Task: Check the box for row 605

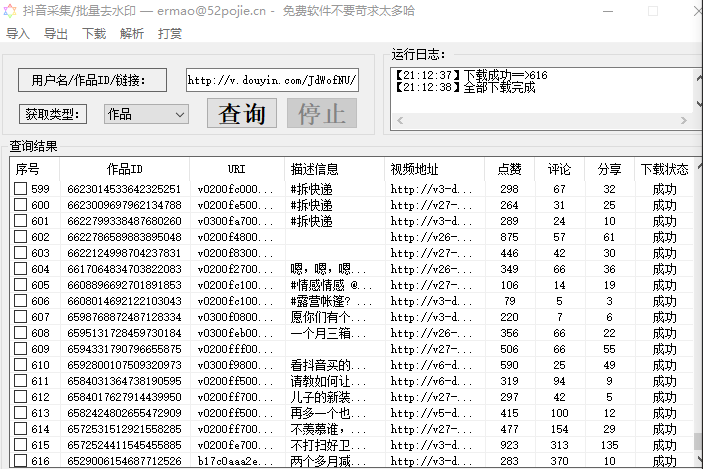Action: [x=20, y=285]
